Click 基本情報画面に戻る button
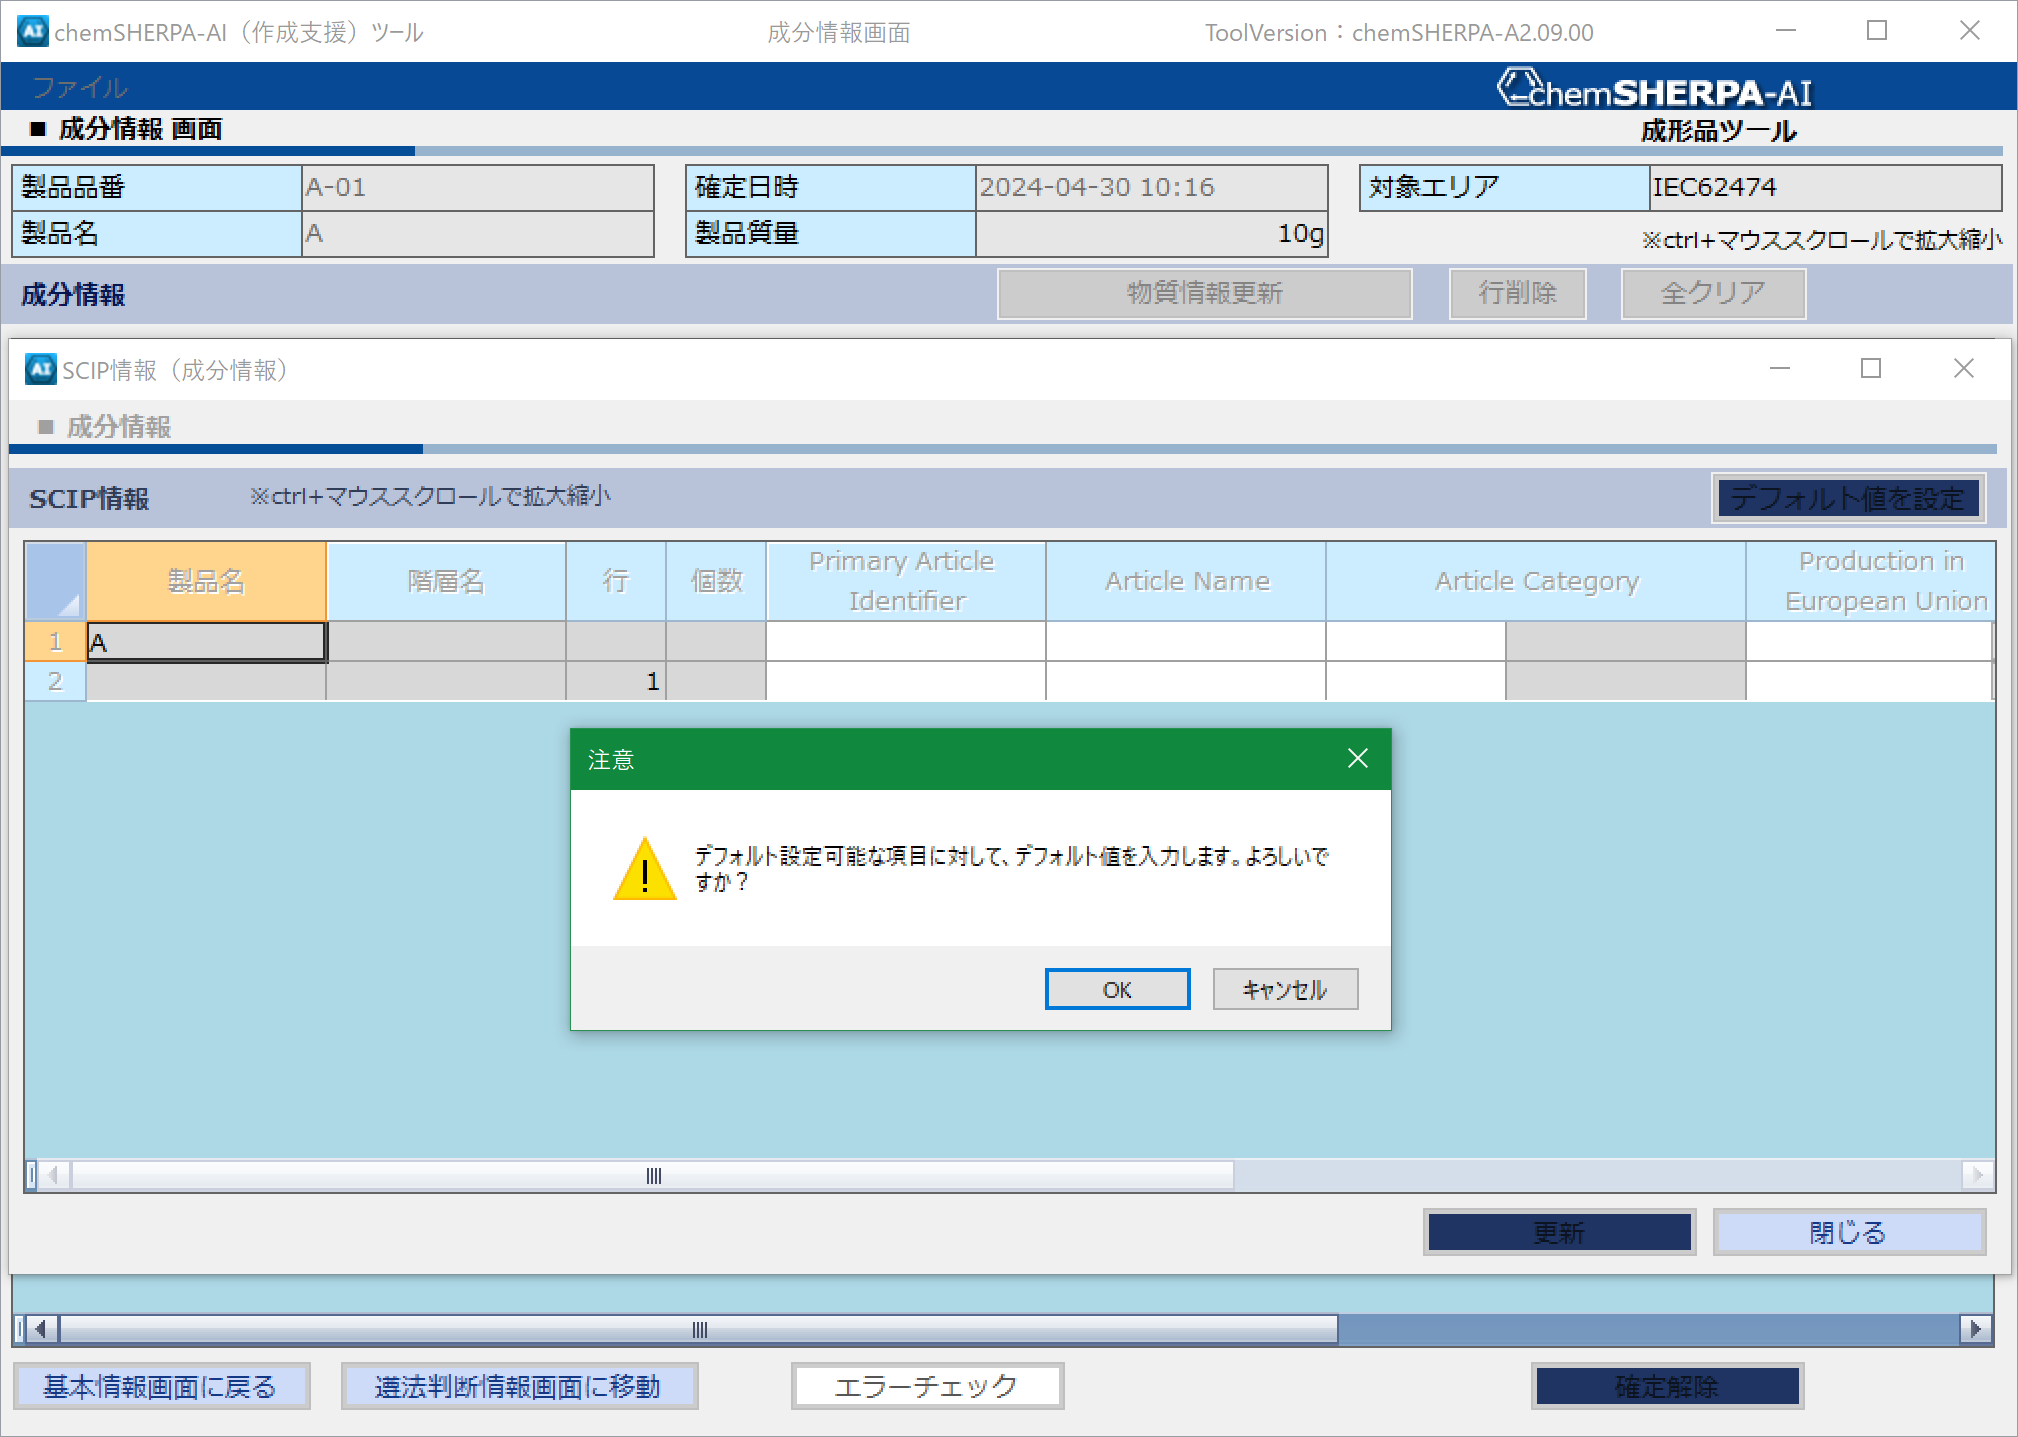2018x1437 pixels. point(161,1386)
